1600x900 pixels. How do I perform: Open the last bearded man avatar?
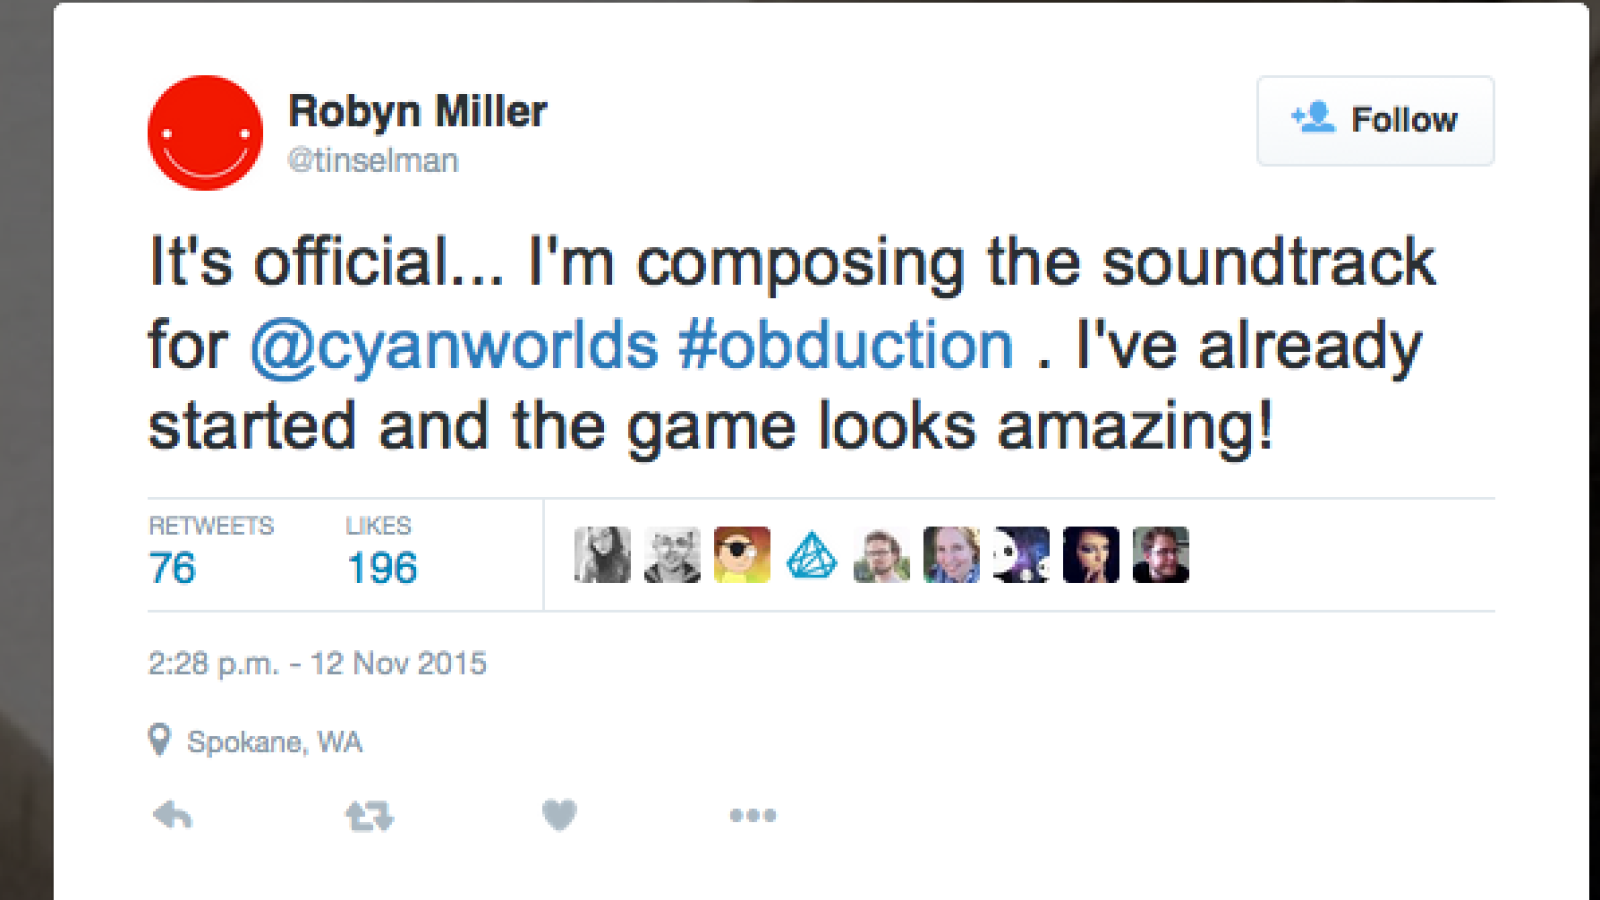[1161, 555]
